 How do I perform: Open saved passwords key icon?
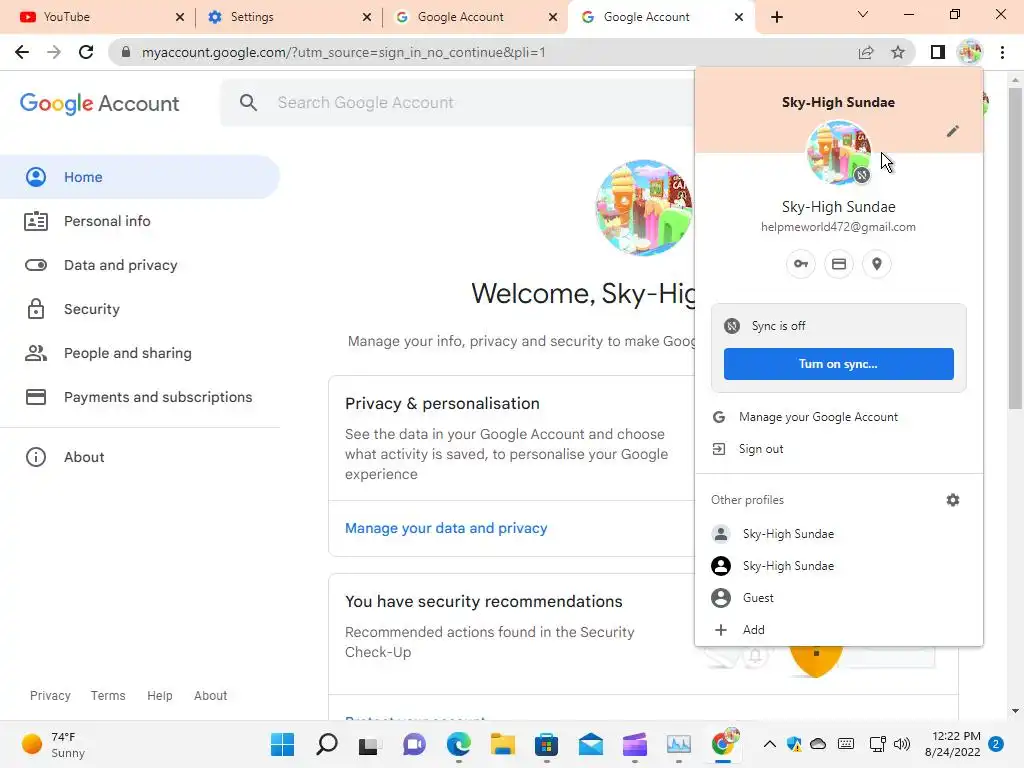[x=801, y=264]
